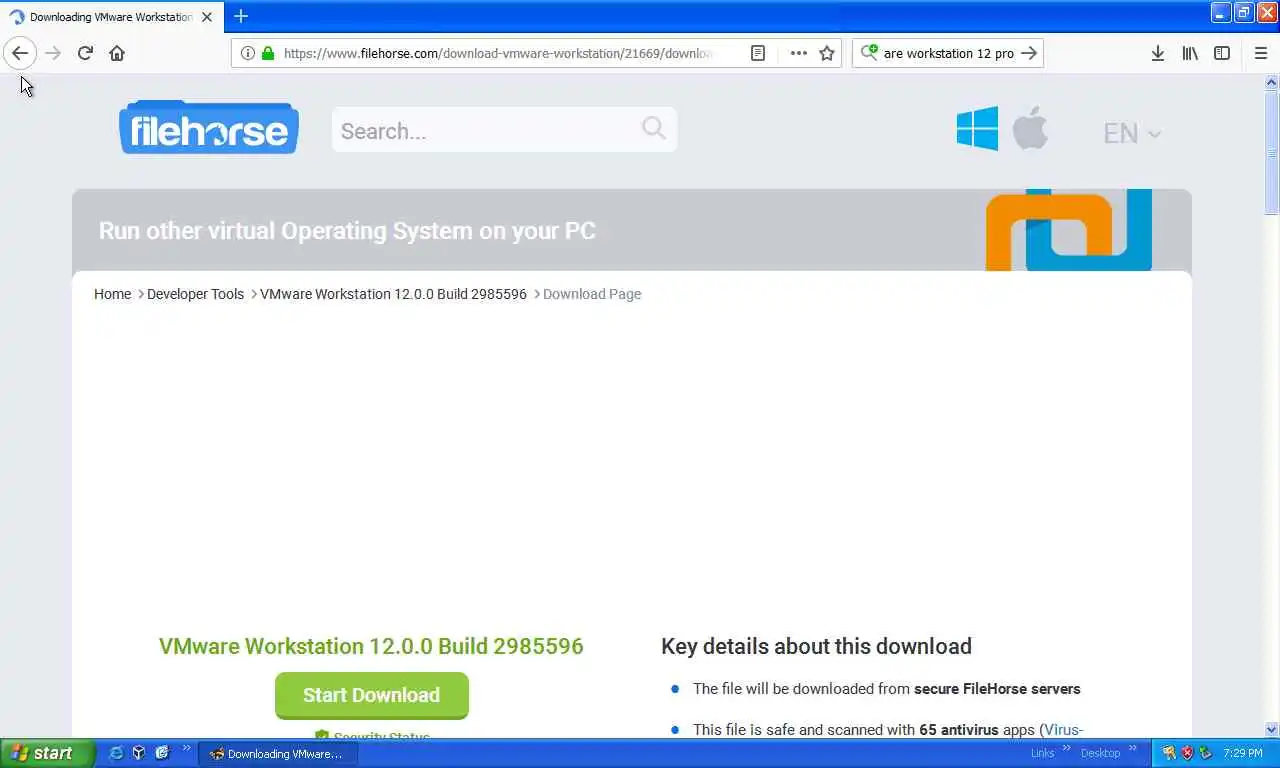The width and height of the screenshot is (1280, 768).
Task: Click the banner title Run other virtual Operating System
Action: (347, 230)
